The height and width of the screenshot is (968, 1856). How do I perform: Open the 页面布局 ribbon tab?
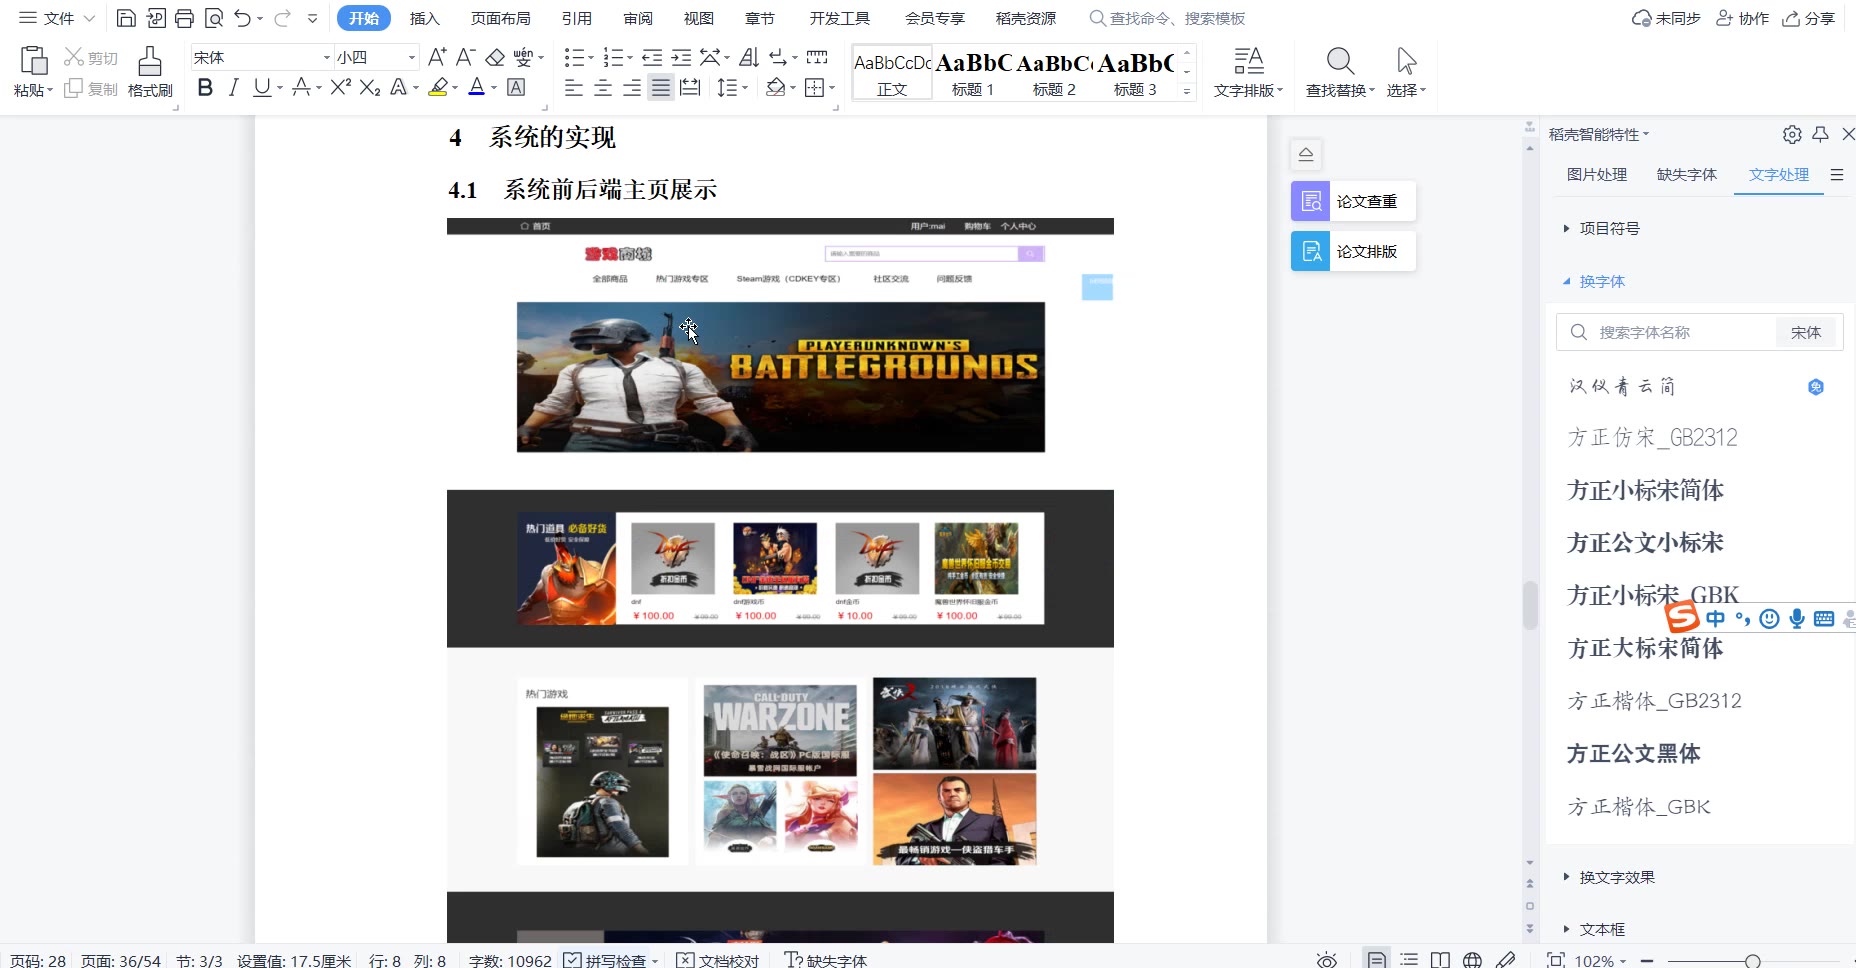pyautogui.click(x=501, y=18)
